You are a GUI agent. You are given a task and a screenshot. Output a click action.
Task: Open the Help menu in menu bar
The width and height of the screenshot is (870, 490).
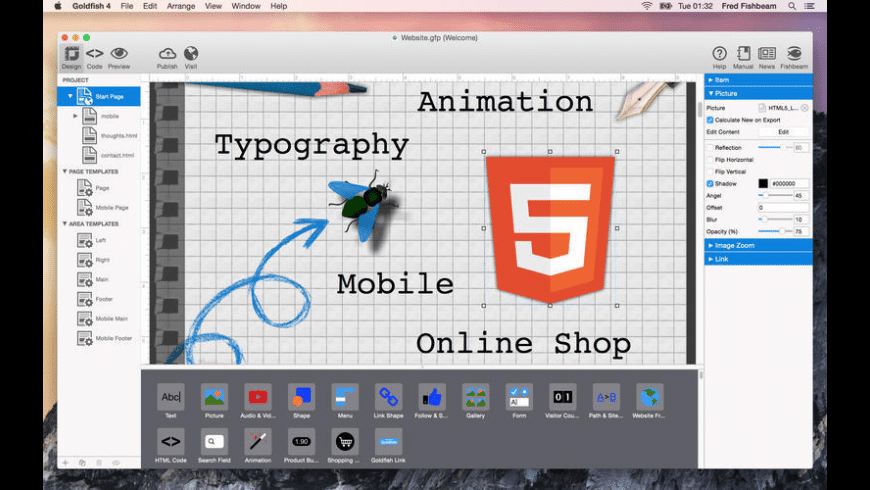click(x=279, y=6)
